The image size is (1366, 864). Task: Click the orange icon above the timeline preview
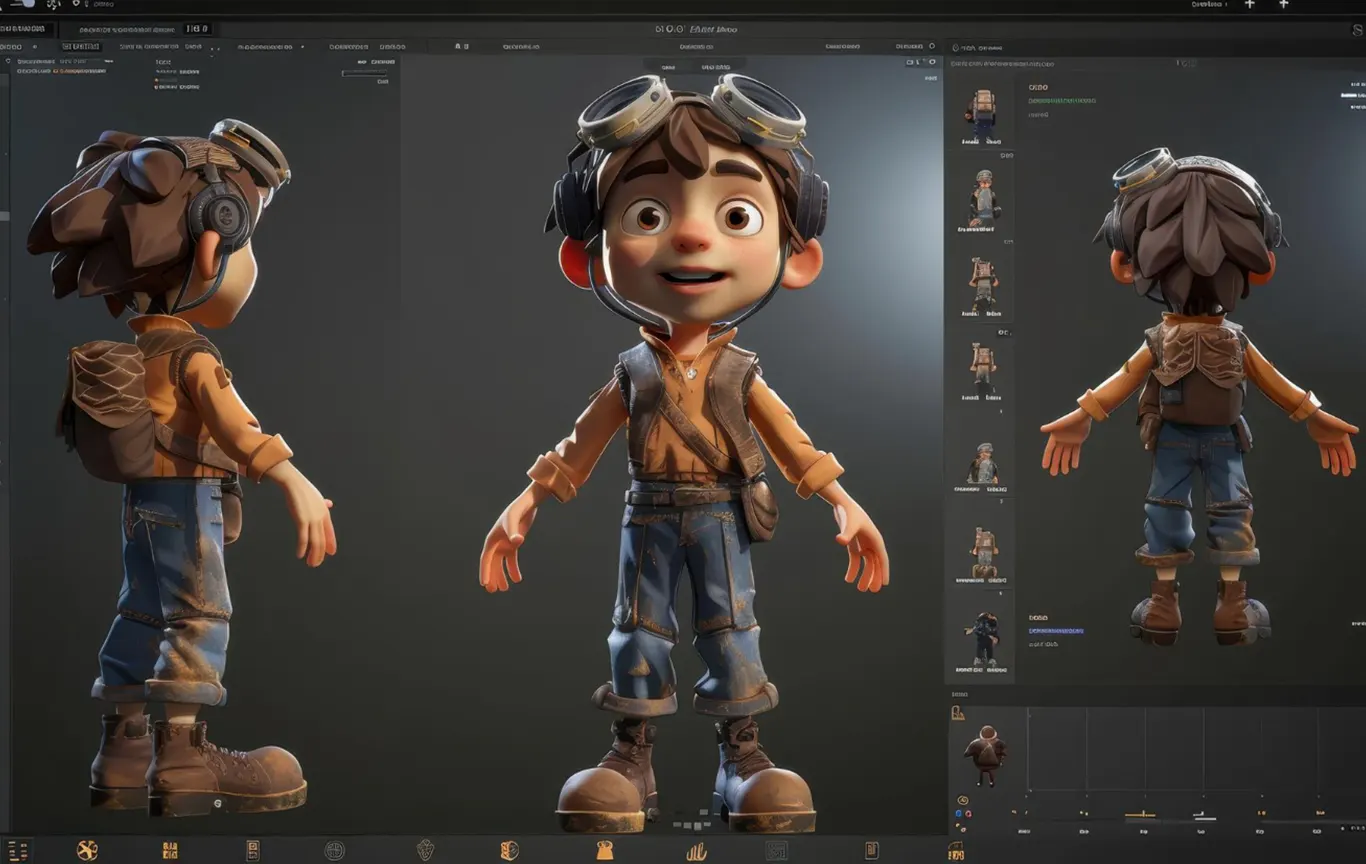click(x=958, y=713)
